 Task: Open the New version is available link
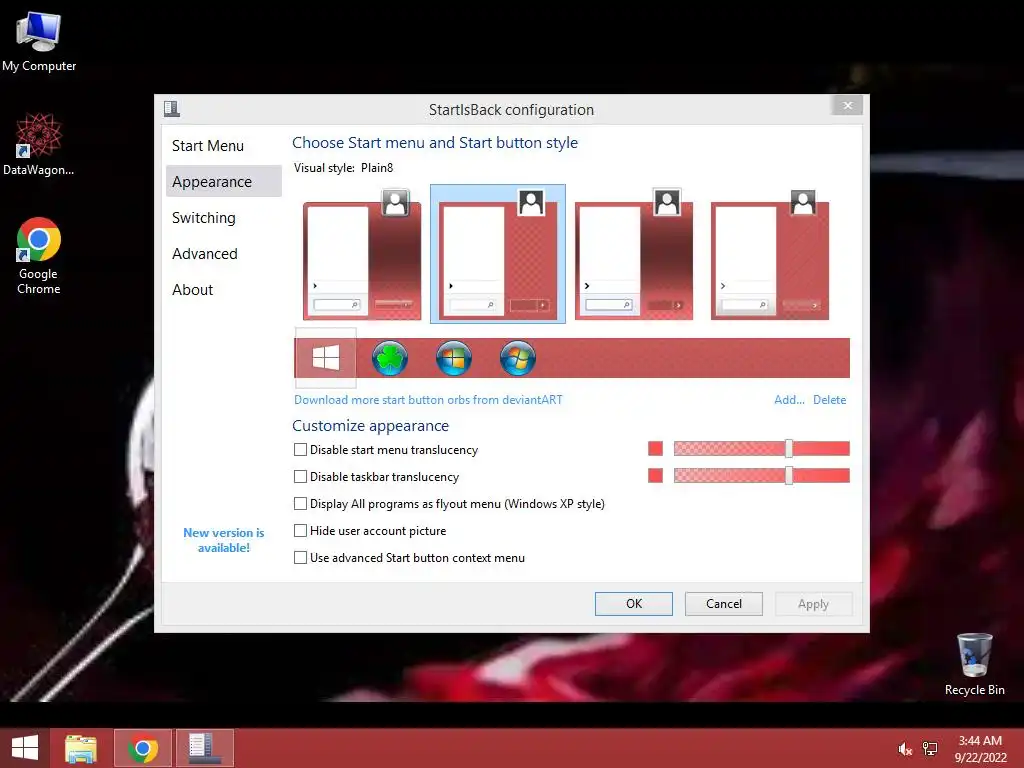223,540
